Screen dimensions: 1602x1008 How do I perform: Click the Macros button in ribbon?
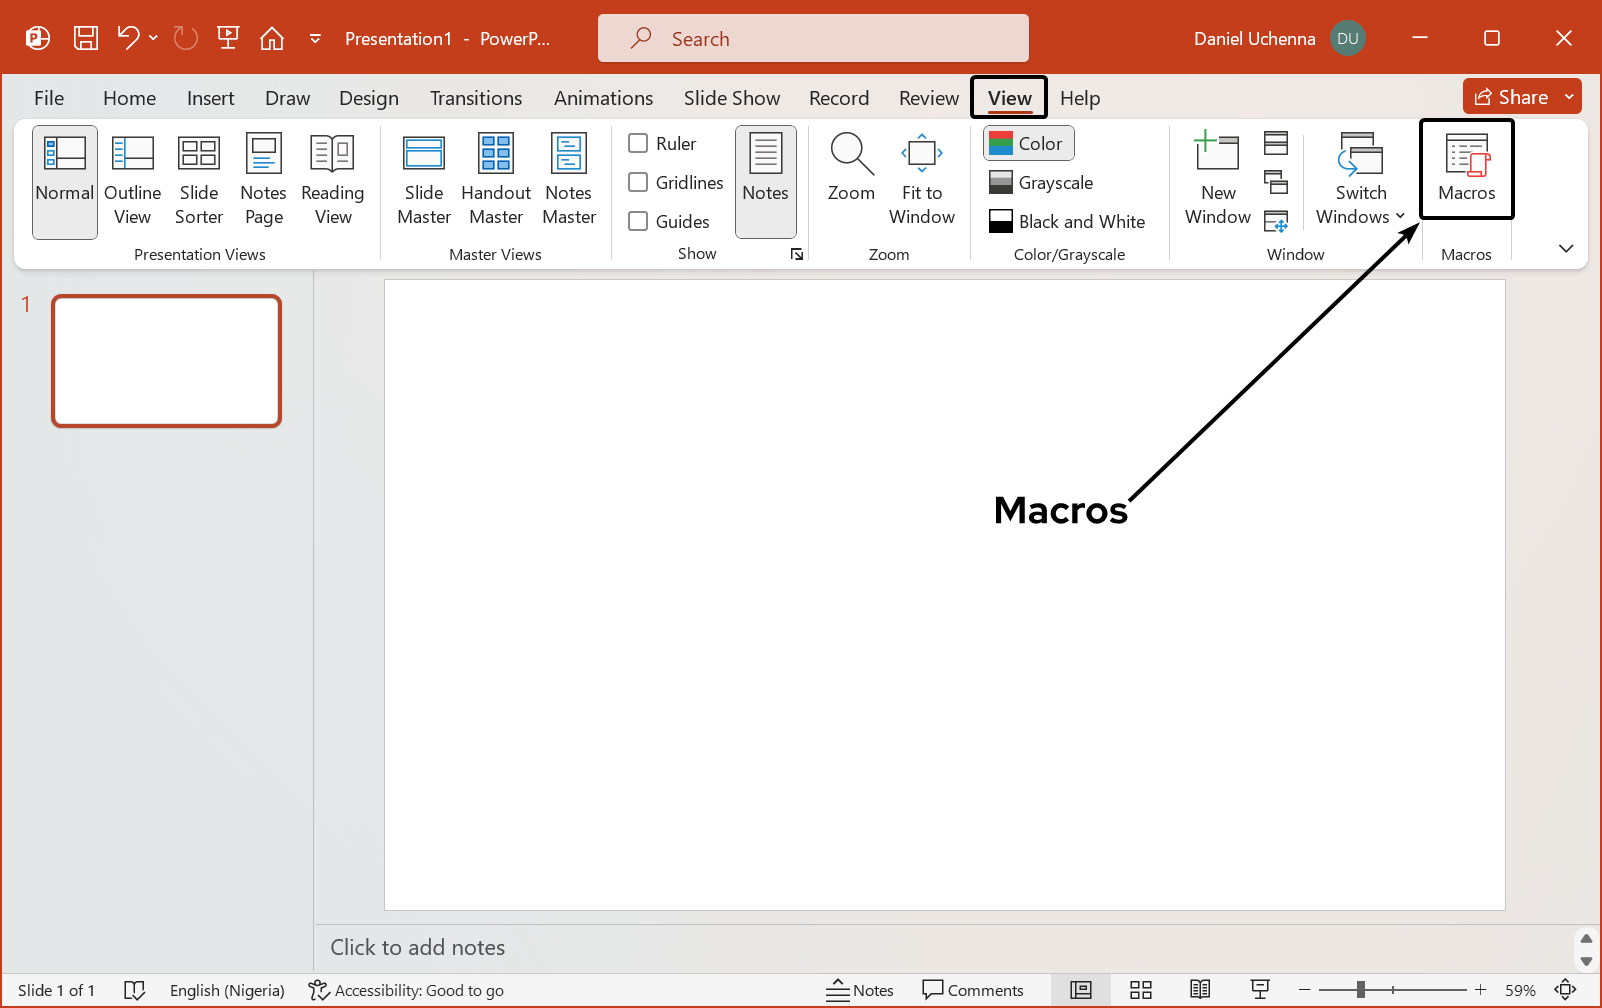[x=1466, y=169]
